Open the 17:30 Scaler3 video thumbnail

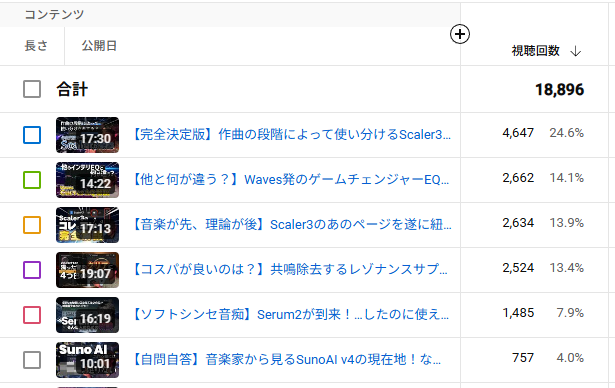(87, 135)
